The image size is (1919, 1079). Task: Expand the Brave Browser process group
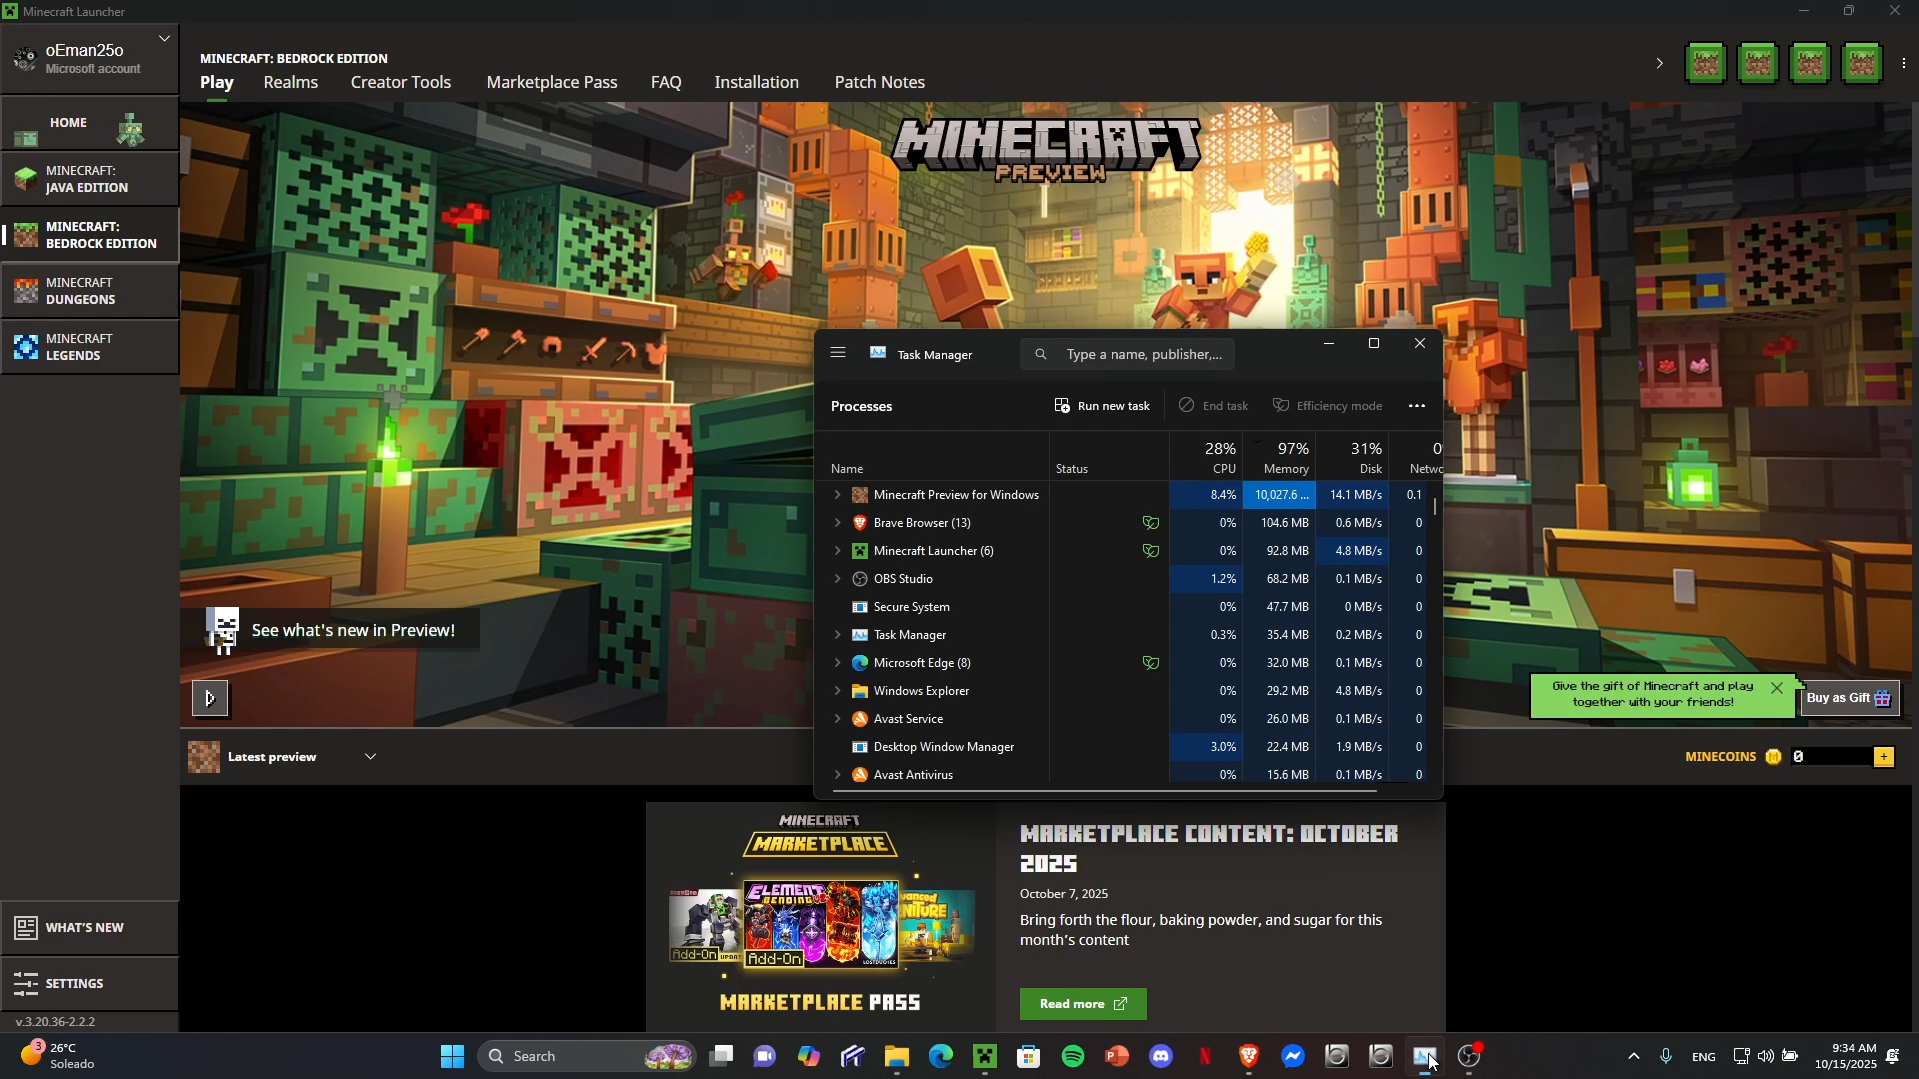point(838,523)
